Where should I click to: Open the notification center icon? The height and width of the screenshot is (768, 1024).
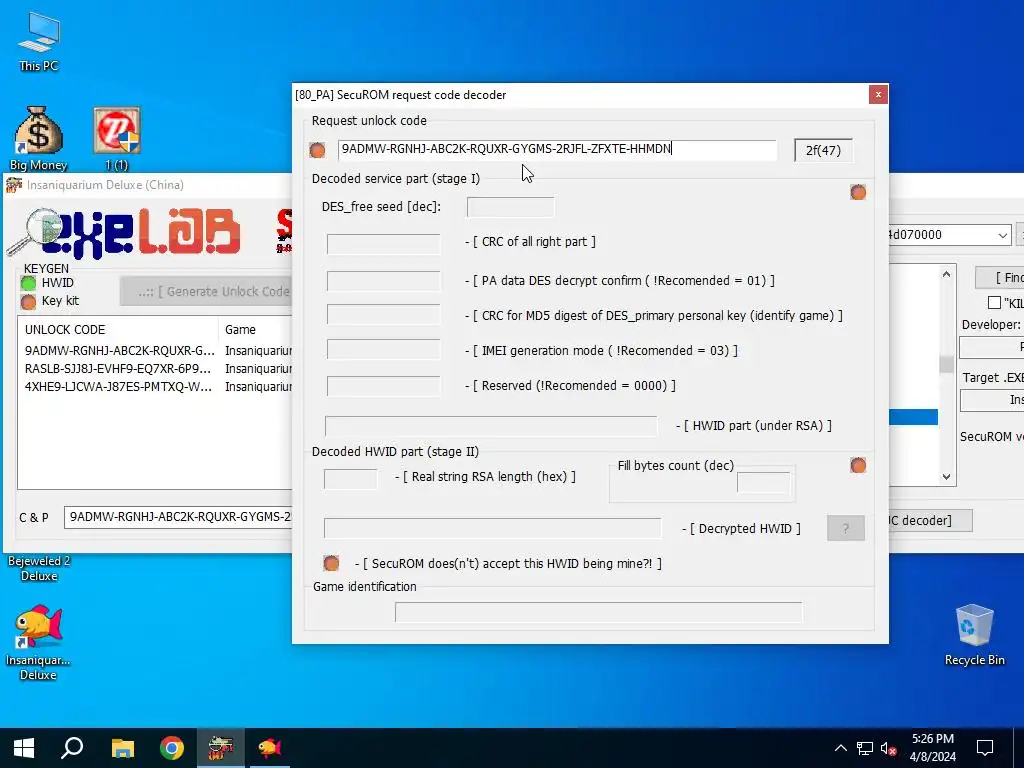(985, 748)
